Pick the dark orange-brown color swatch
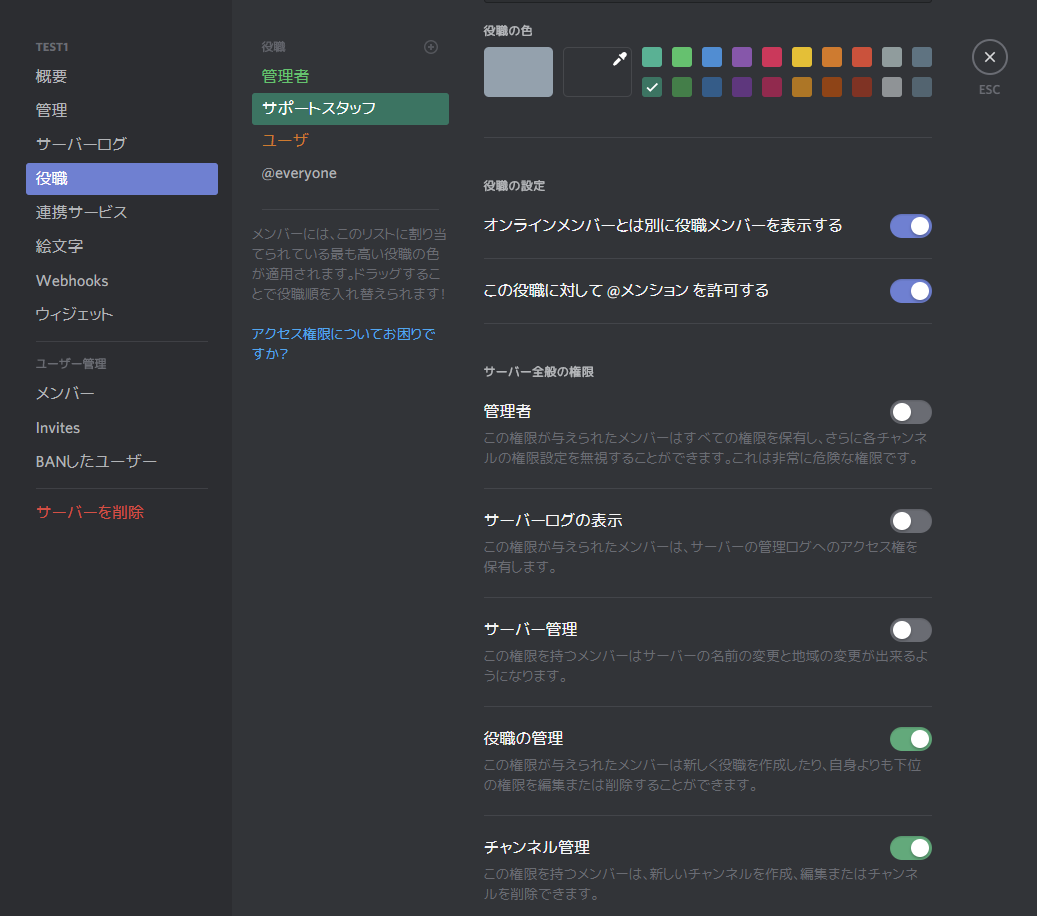The width and height of the screenshot is (1037, 916). coord(832,87)
